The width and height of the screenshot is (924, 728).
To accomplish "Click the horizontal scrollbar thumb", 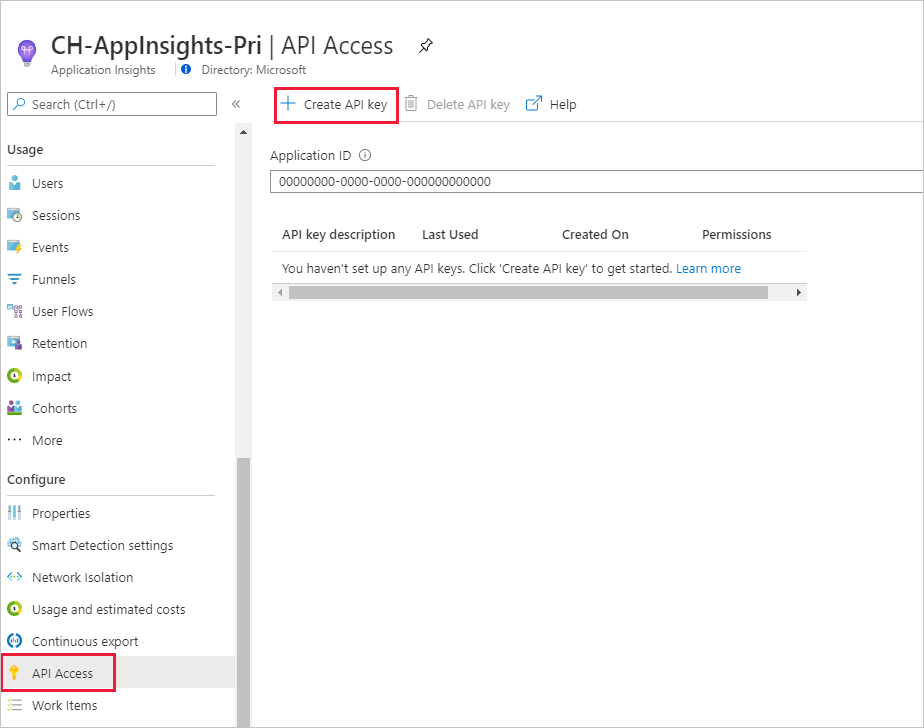I will [x=529, y=292].
